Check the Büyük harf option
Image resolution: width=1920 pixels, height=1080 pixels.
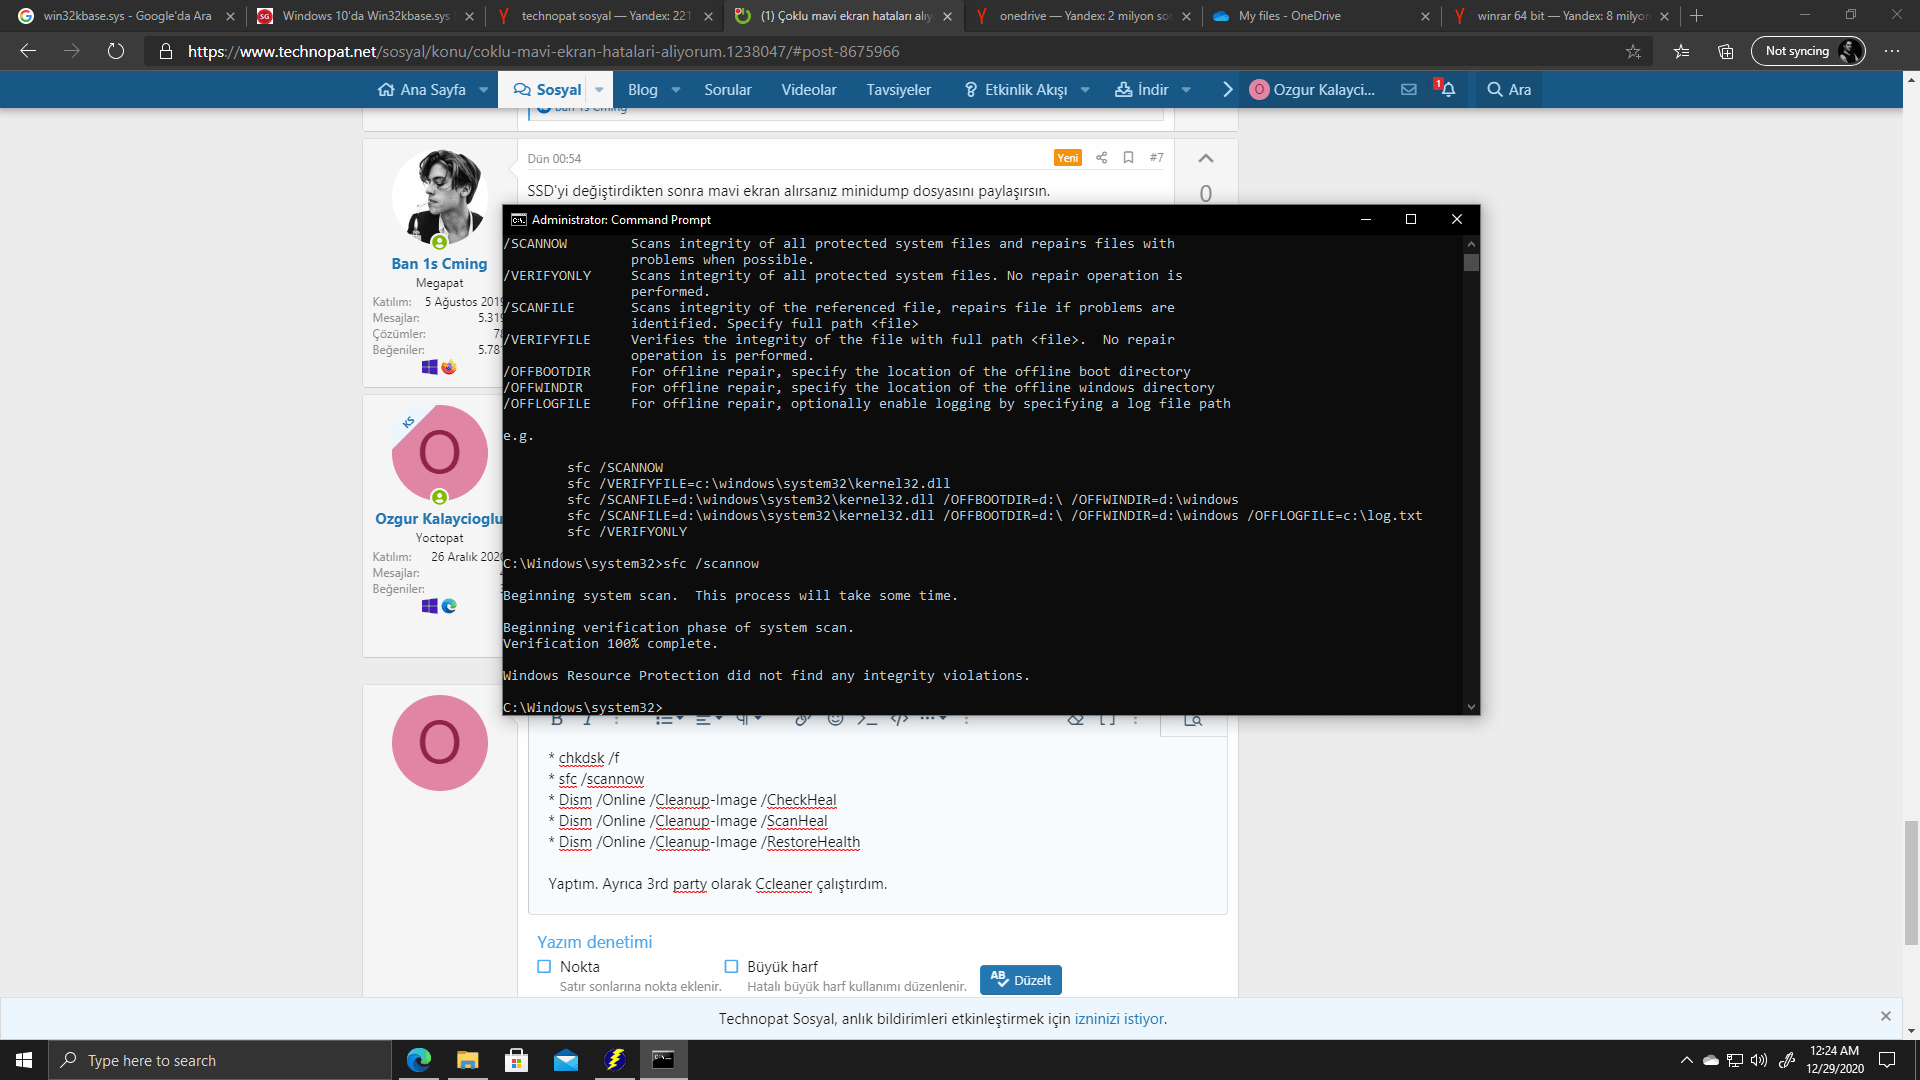[x=731, y=967]
